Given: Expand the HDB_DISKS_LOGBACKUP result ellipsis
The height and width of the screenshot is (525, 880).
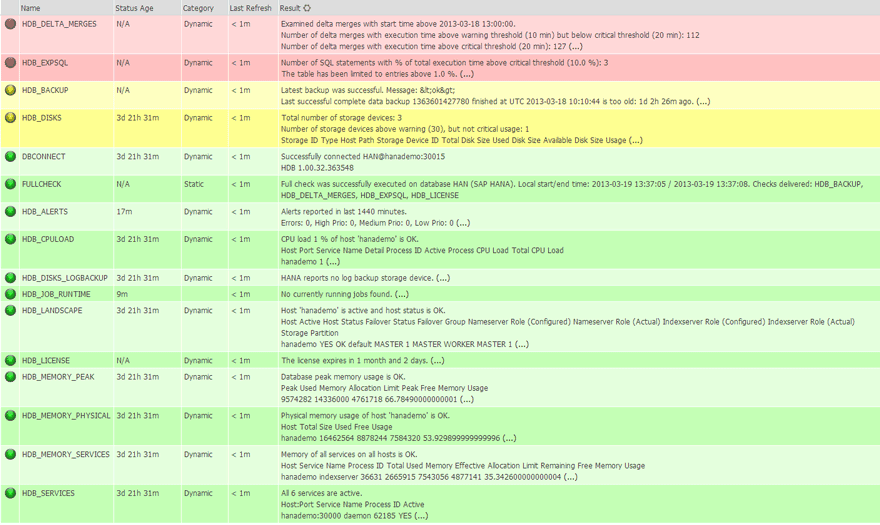Looking at the screenshot, I should (442, 278).
